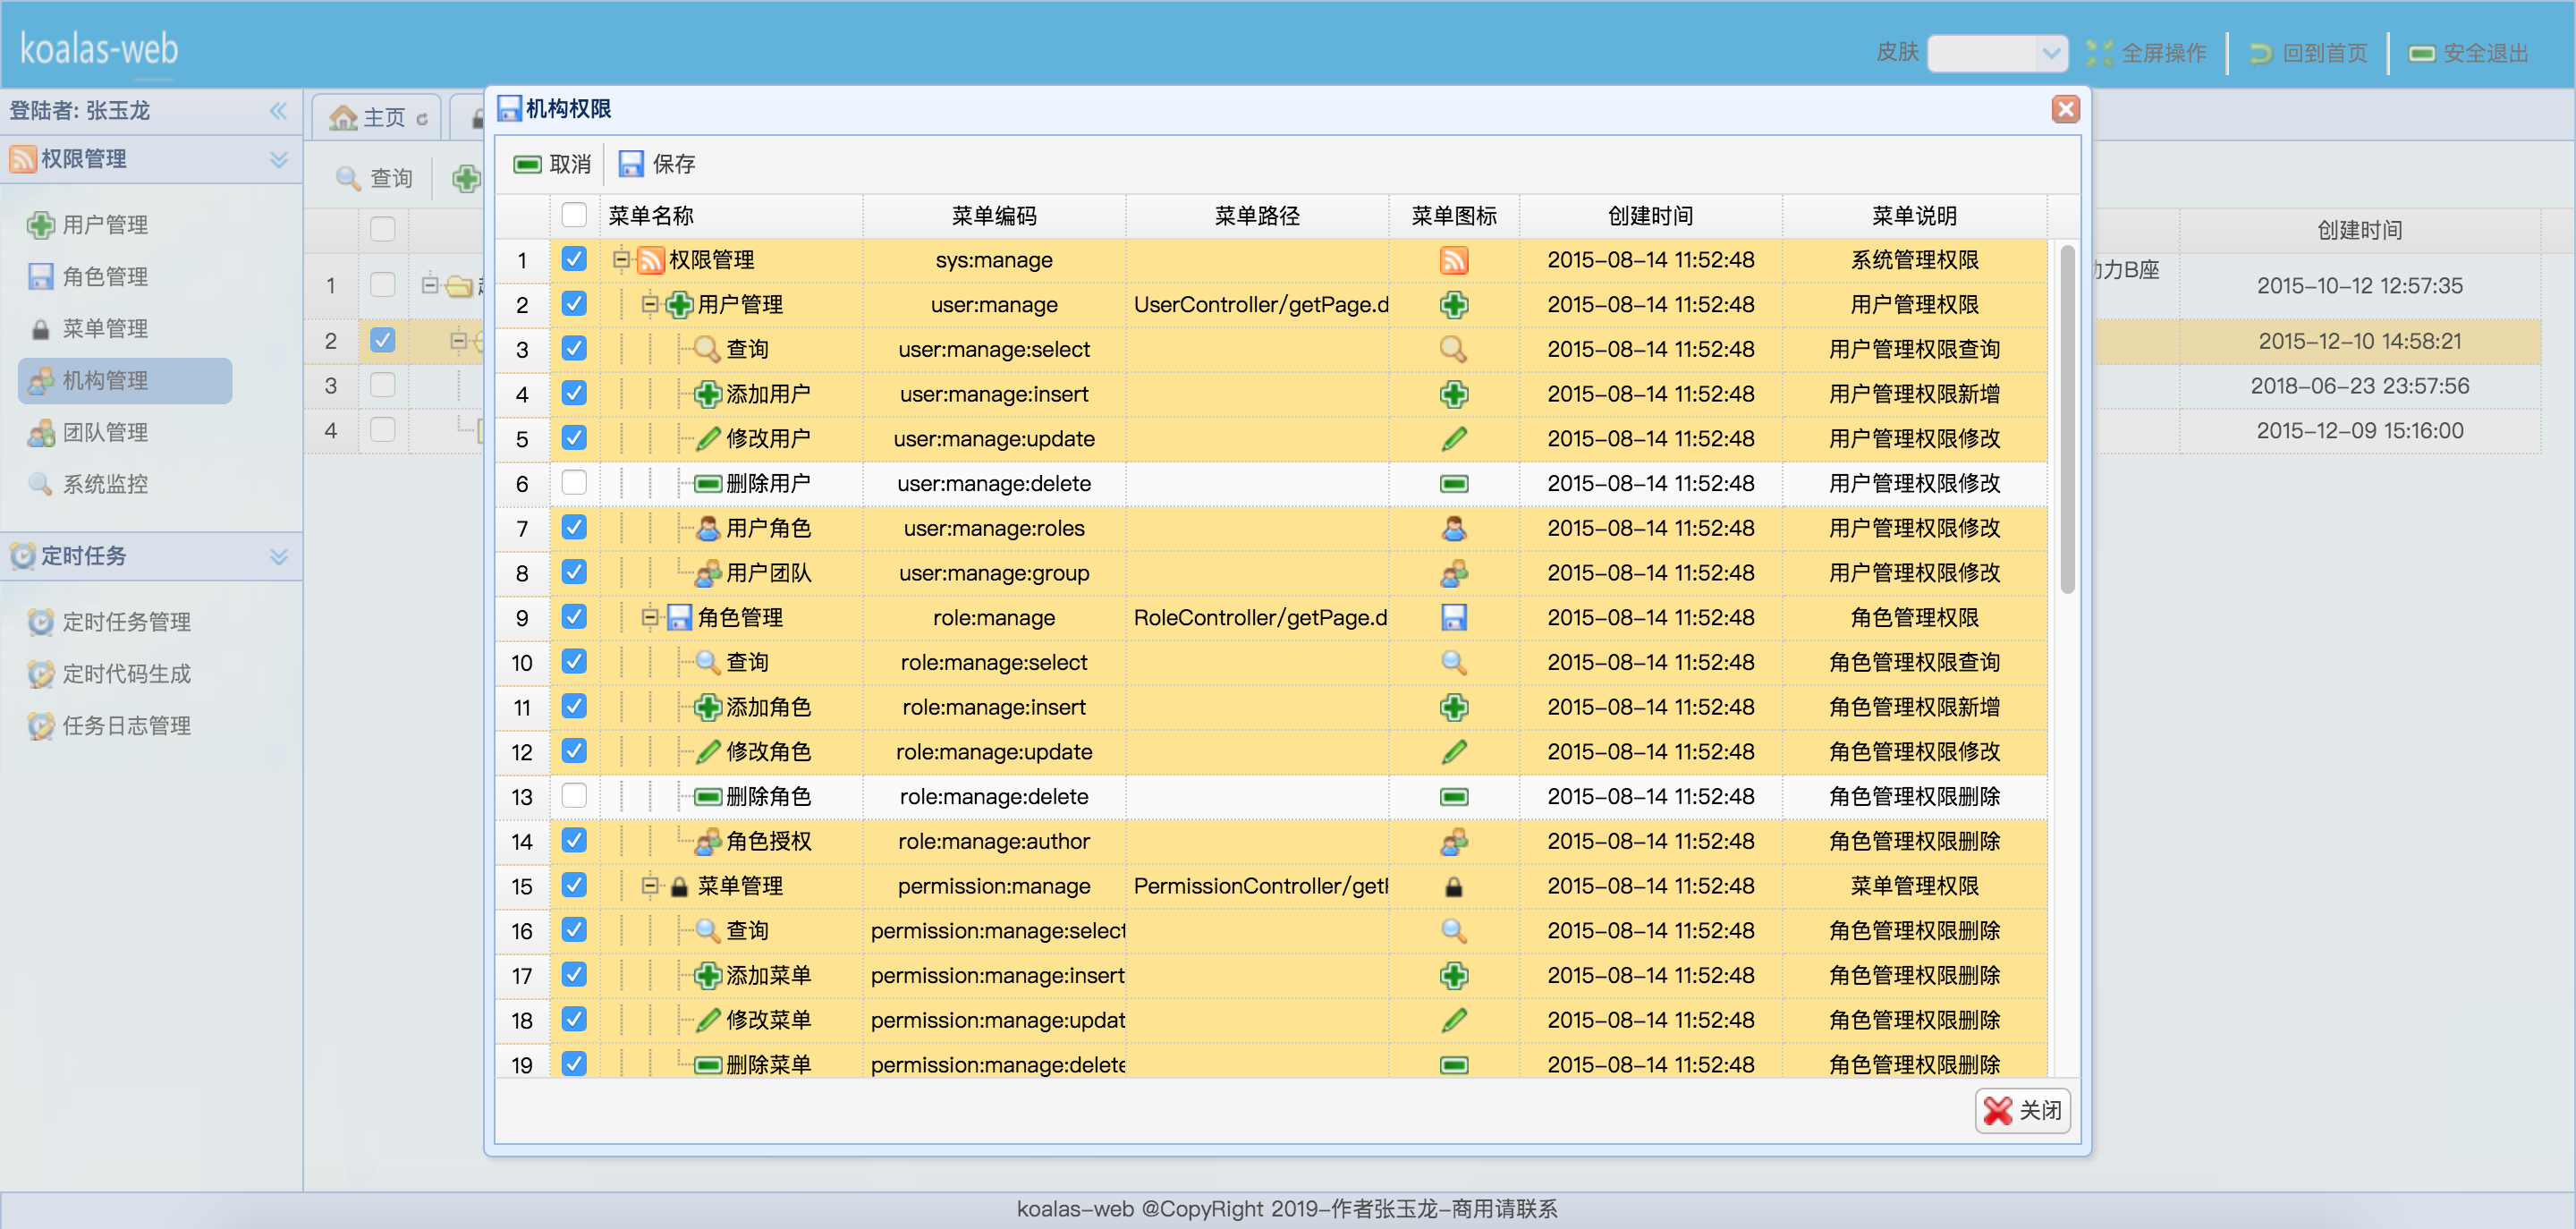Click the magnifier icon of 系统监控 in sidebar
The width and height of the screenshot is (2576, 1229).
[41, 485]
